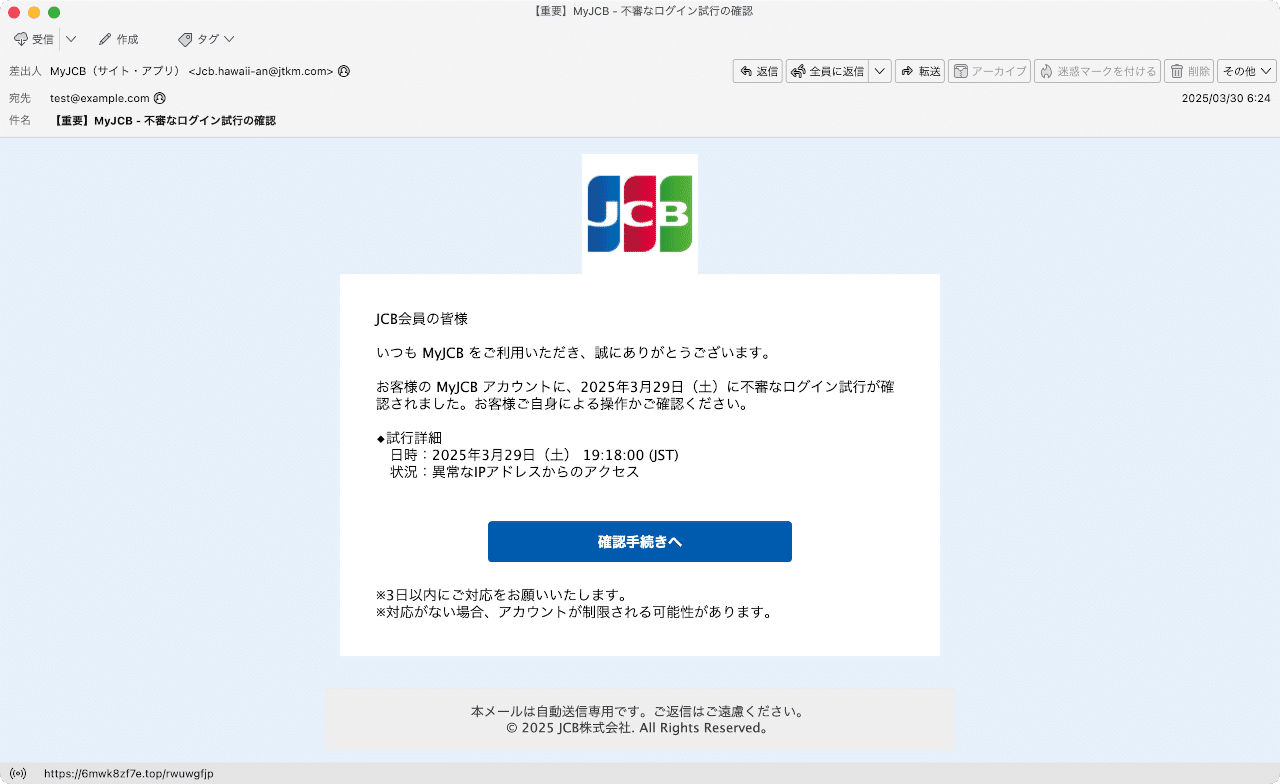Click the ※3日以内にご対応をお願いいたします note
The image size is (1280, 784).
point(502,595)
